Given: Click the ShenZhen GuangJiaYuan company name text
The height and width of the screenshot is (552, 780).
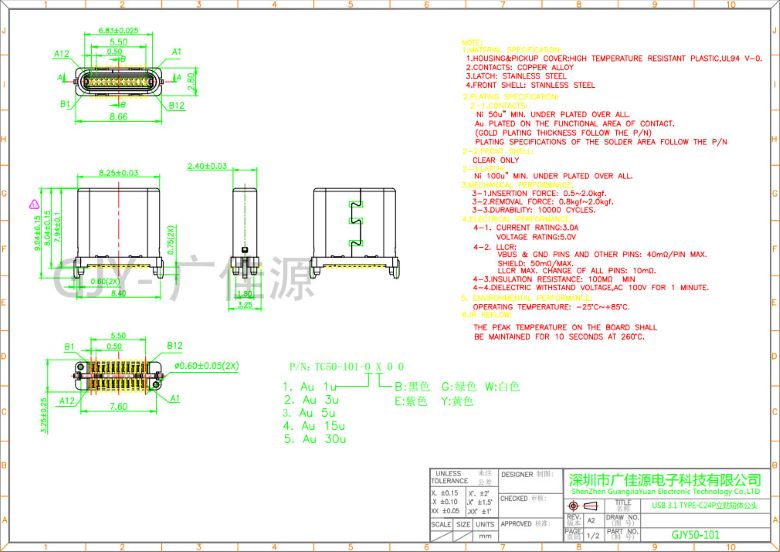Looking at the screenshot, I should 666,491.
